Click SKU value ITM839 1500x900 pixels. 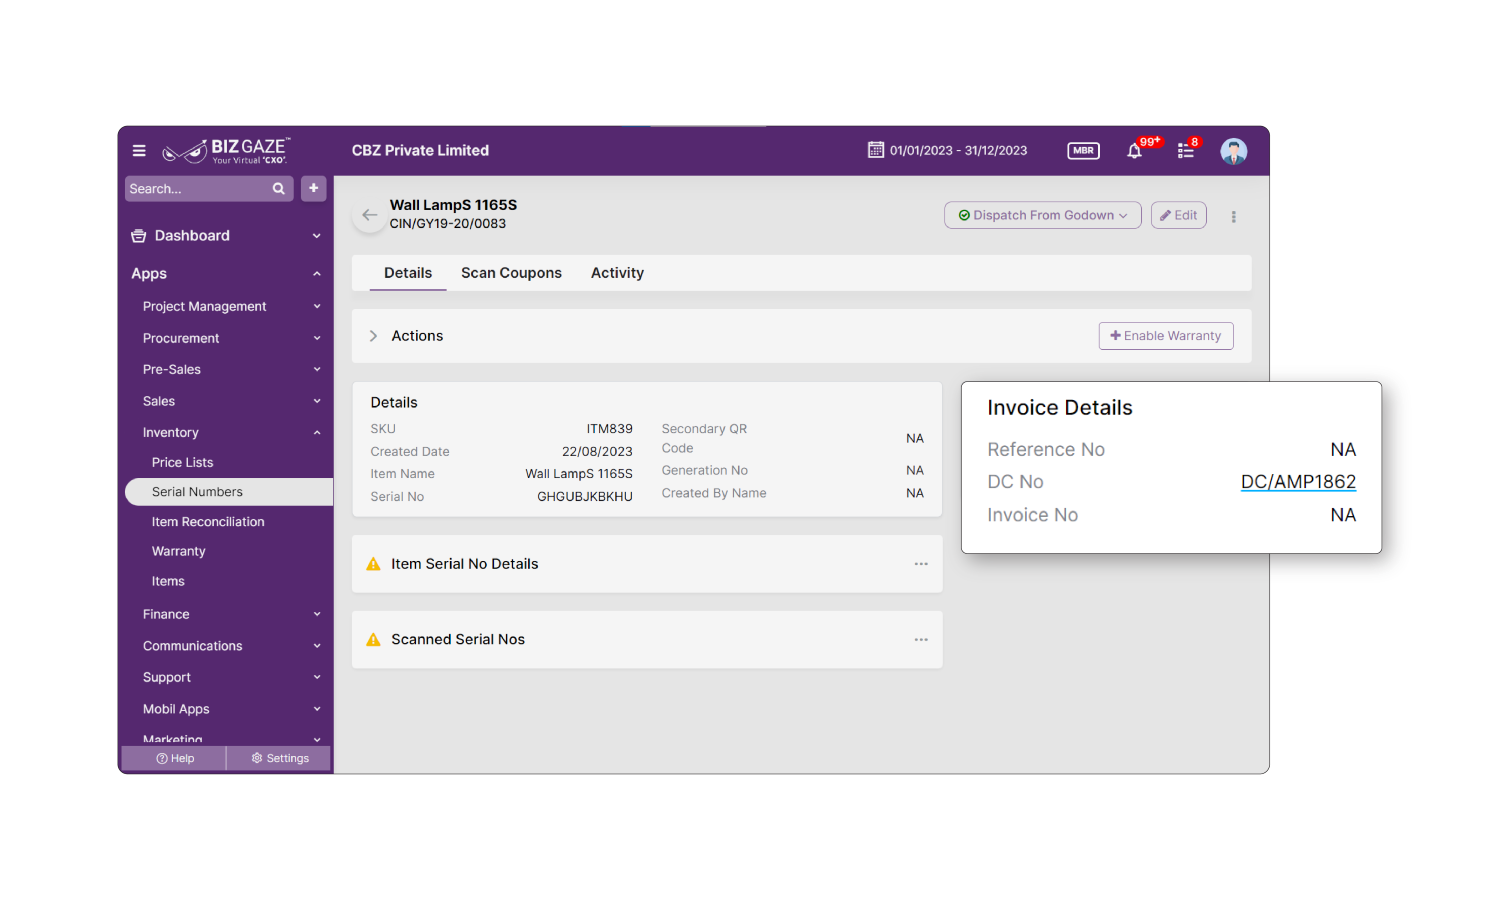[609, 429]
